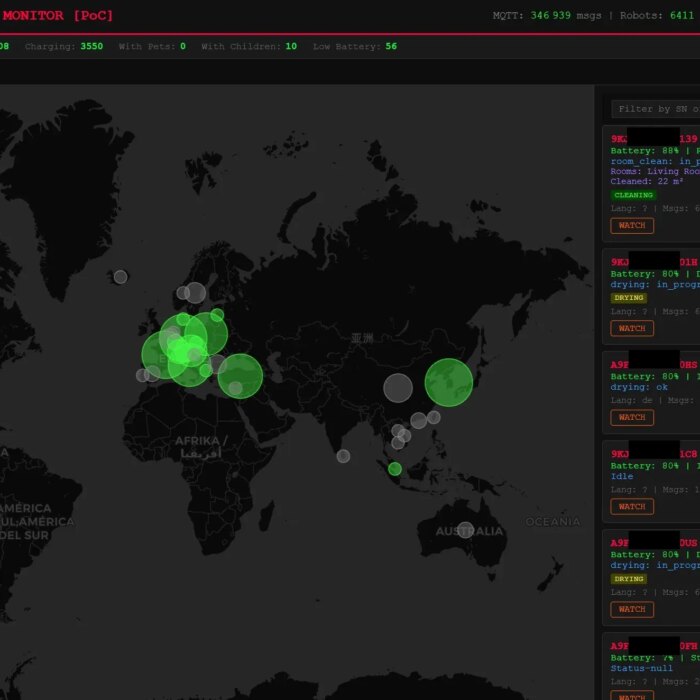Image resolution: width=700 pixels, height=700 pixels.
Task: Click the 'Low Battery: 56' stat
Action: click(355, 46)
